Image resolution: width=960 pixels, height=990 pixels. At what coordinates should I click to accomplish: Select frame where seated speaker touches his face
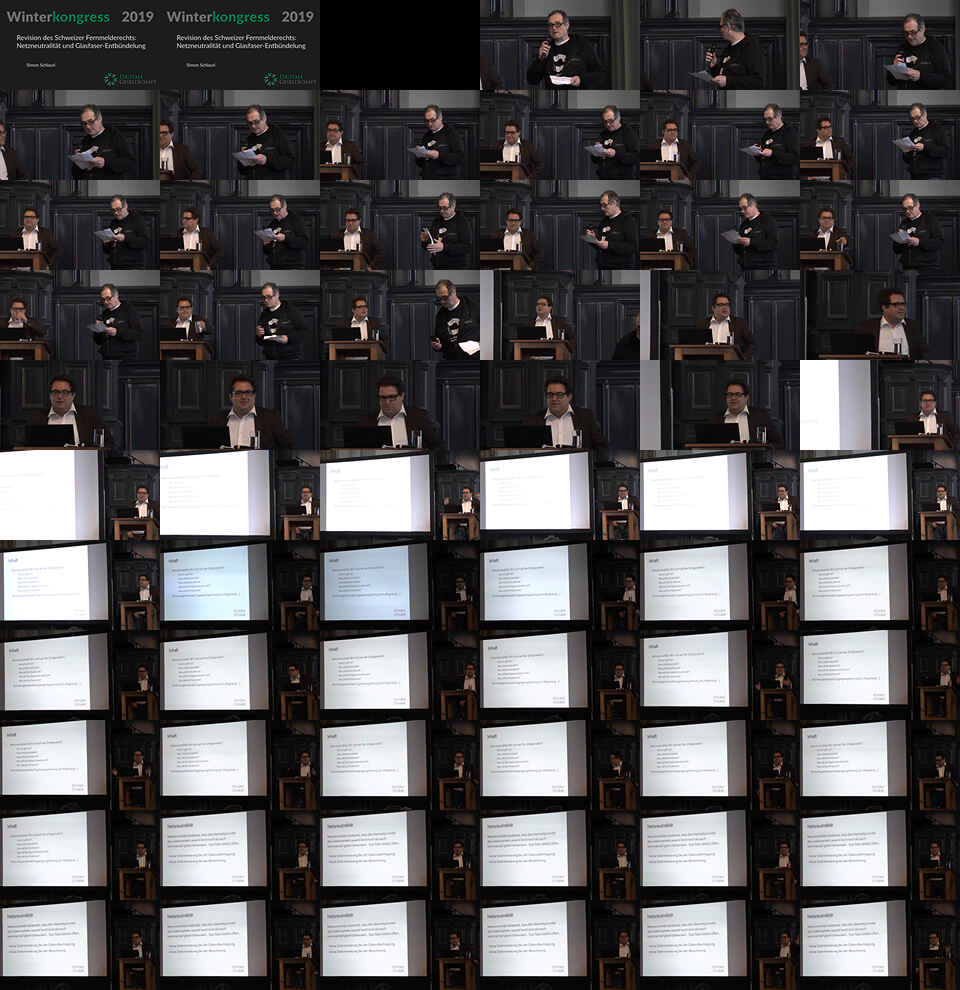tap(80, 315)
